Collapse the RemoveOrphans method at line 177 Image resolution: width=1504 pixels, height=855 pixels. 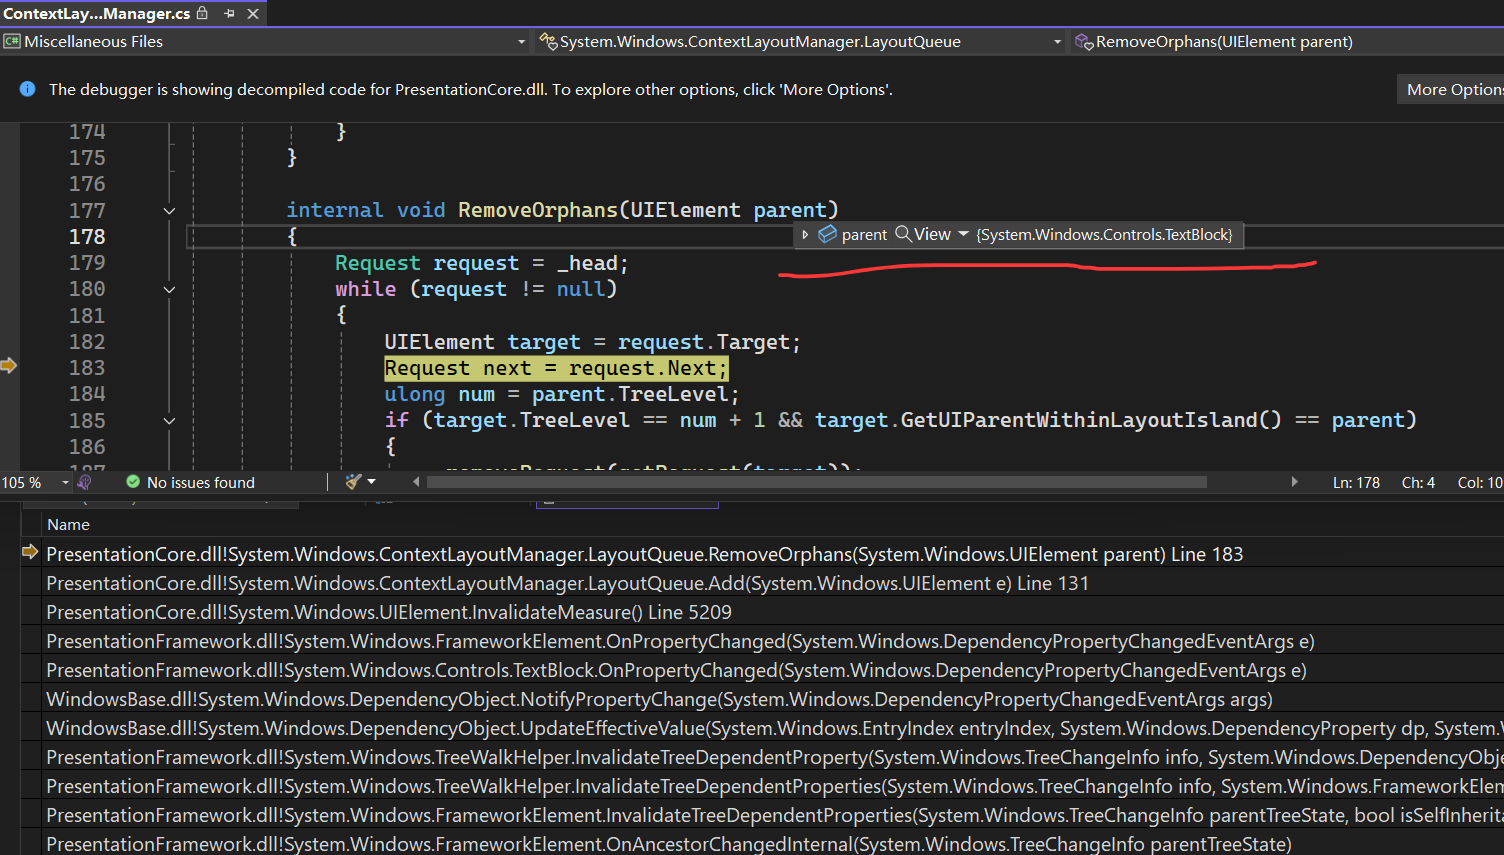(169, 211)
